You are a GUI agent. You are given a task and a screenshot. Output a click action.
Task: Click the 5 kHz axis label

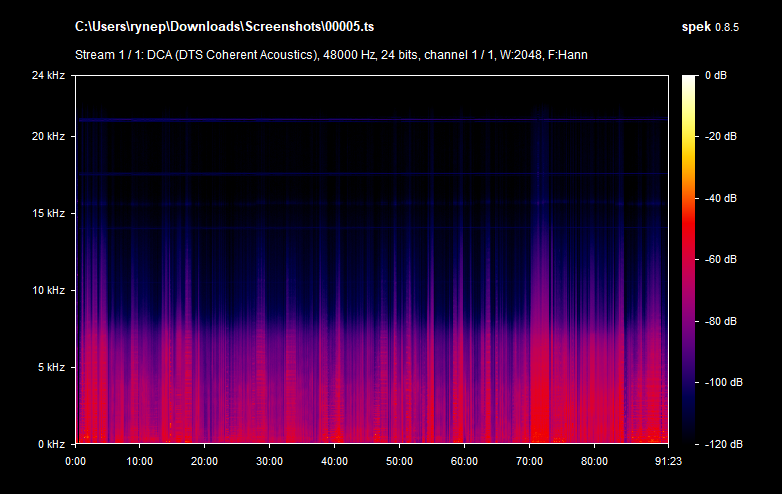pyautogui.click(x=50, y=367)
